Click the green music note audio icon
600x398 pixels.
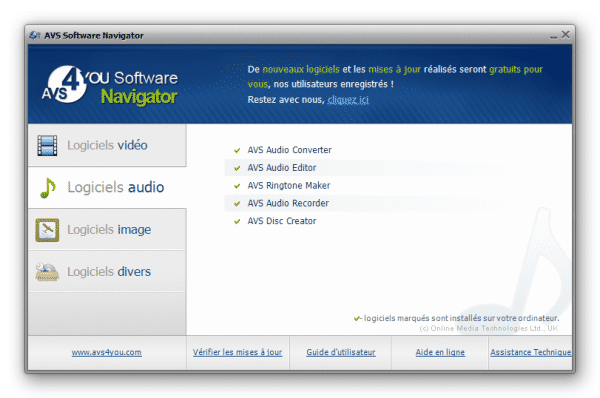click(48, 188)
